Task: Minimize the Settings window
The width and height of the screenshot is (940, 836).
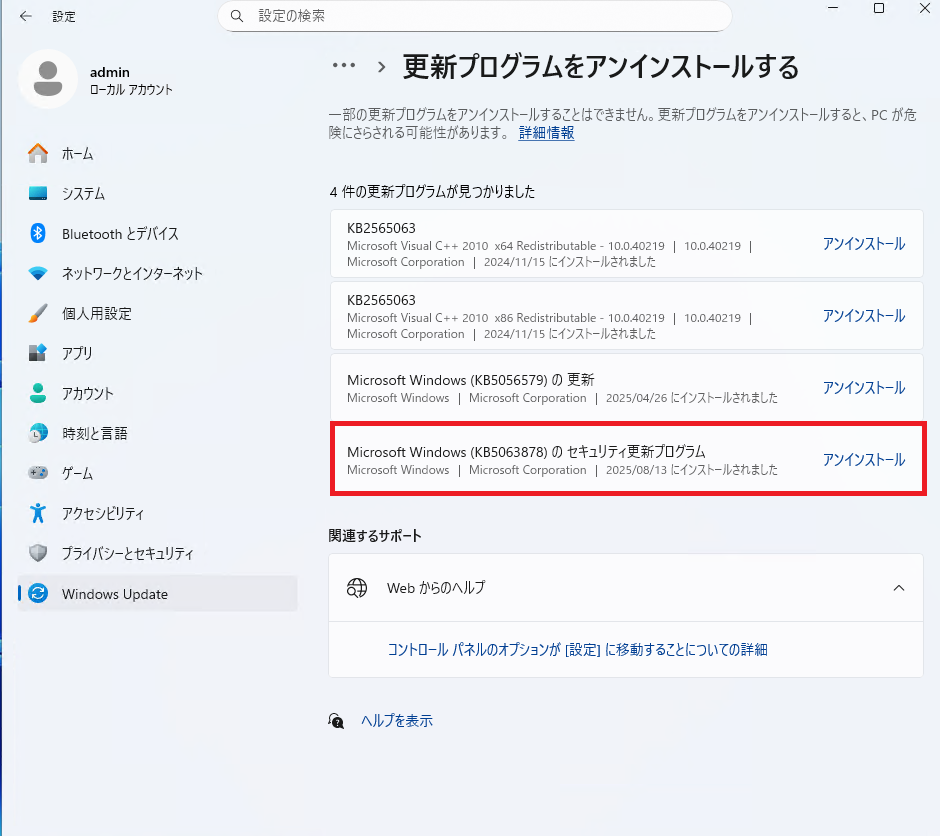Action: [833, 8]
